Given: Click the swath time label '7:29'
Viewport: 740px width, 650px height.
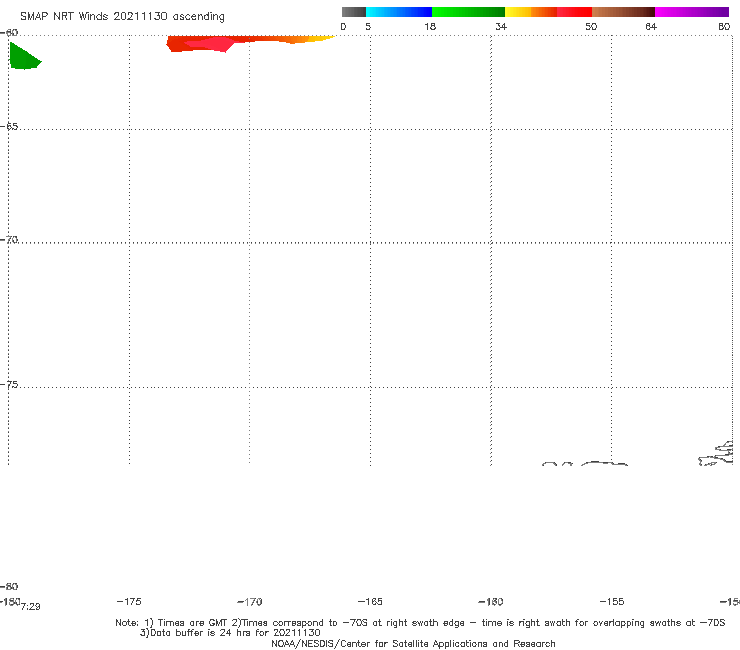Looking at the screenshot, I should [x=31, y=607].
